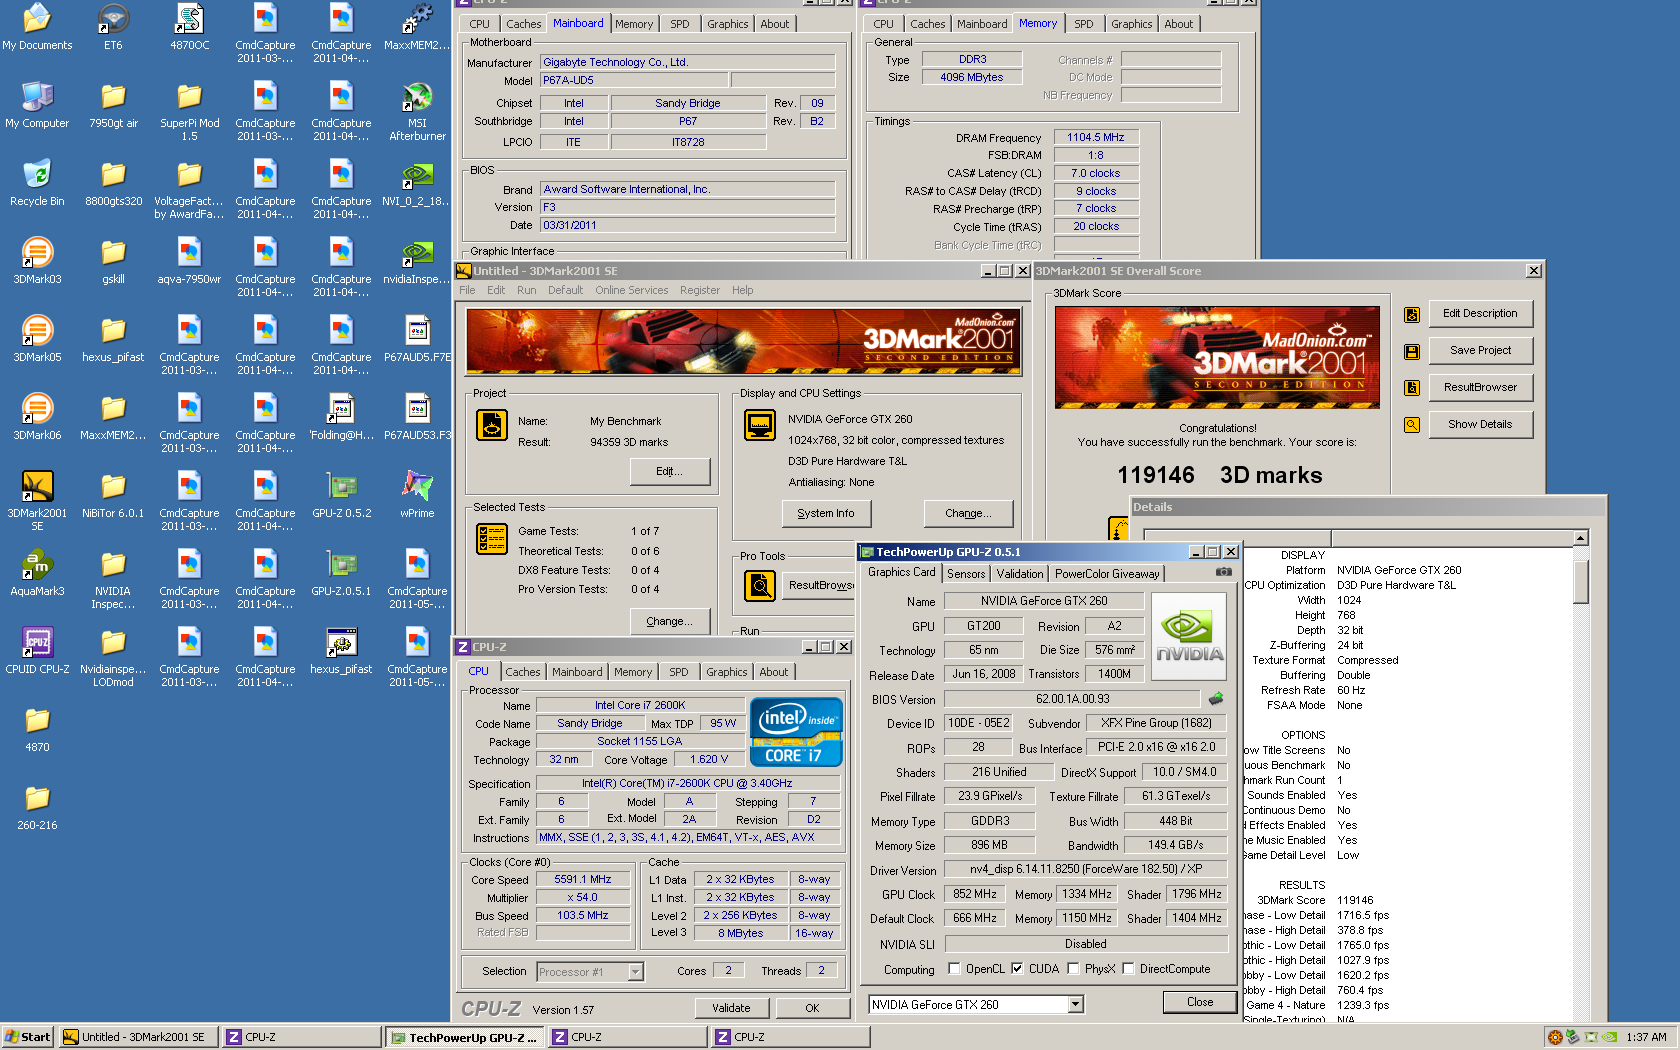Enable the PhysX checkbox in GPU-Z
1680x1050 pixels.
point(1073,968)
